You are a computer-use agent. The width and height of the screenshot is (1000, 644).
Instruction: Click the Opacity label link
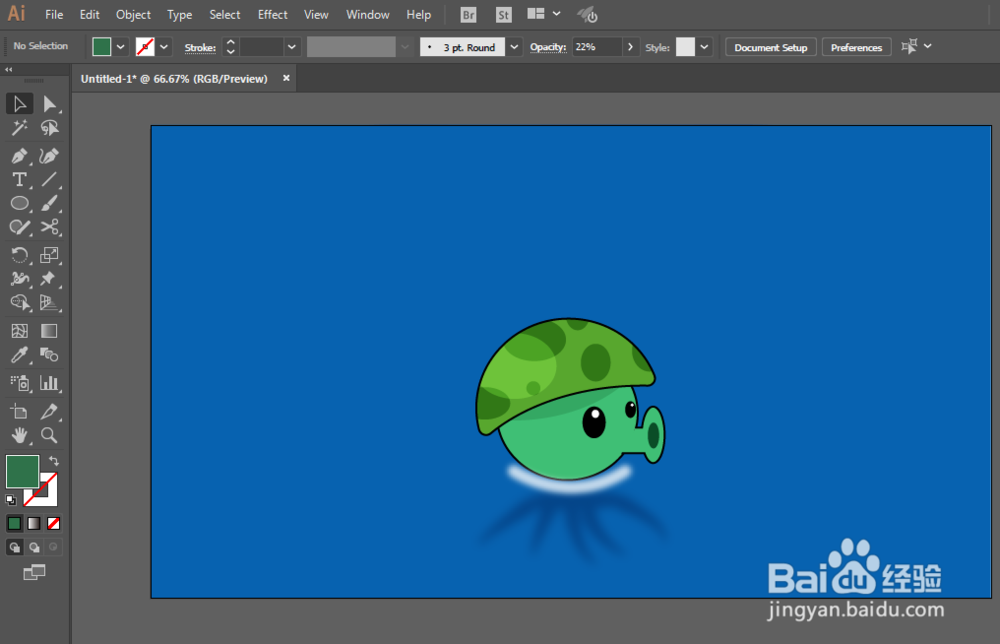point(548,47)
